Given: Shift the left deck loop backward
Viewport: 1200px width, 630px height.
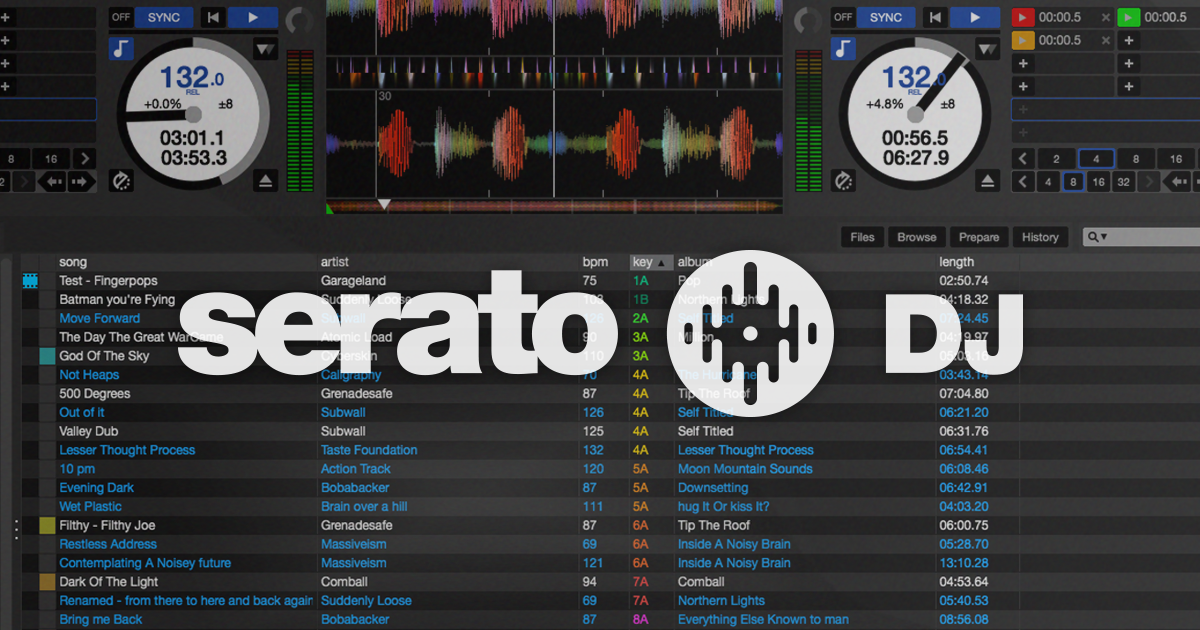Looking at the screenshot, I should 50,181.
